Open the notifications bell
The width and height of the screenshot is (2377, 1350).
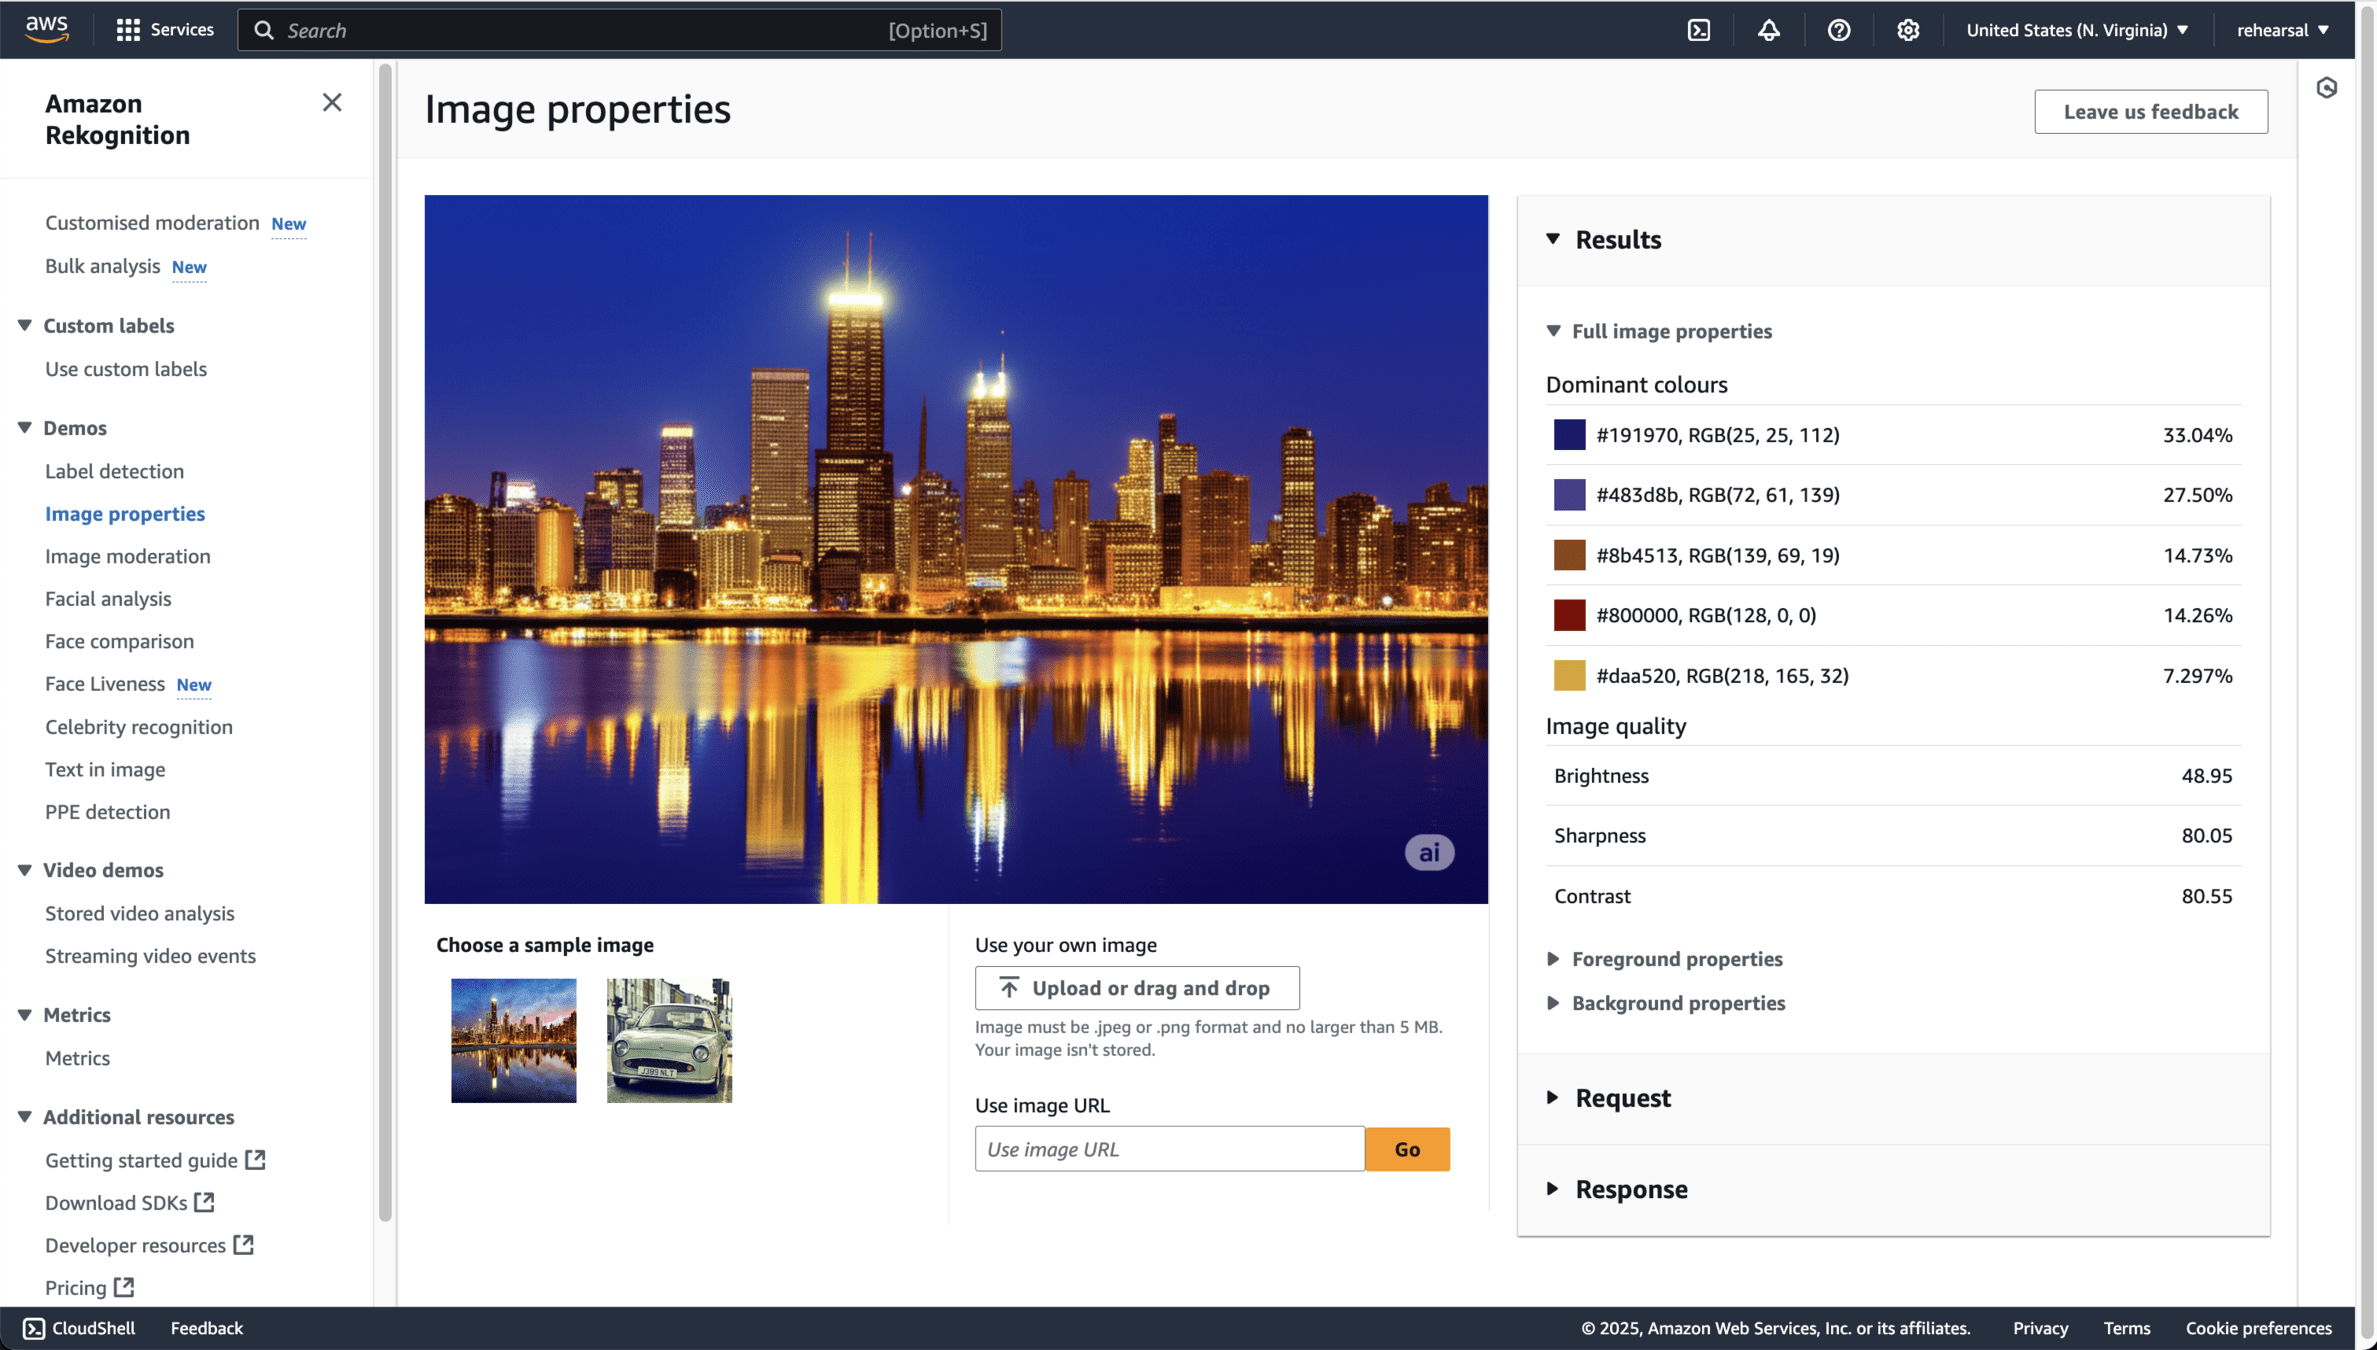pyautogui.click(x=1768, y=30)
